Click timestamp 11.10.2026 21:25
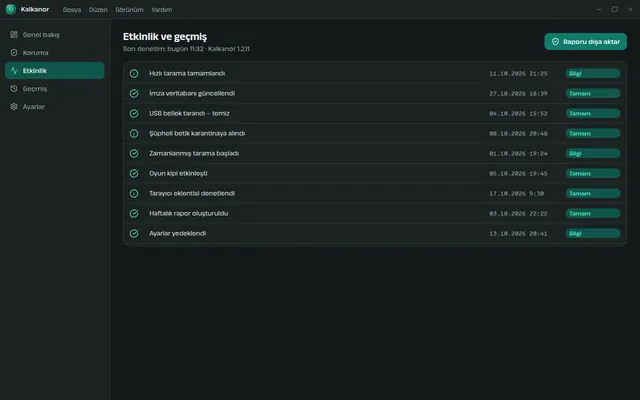Viewport: 640px width, 400px height. click(518, 73)
